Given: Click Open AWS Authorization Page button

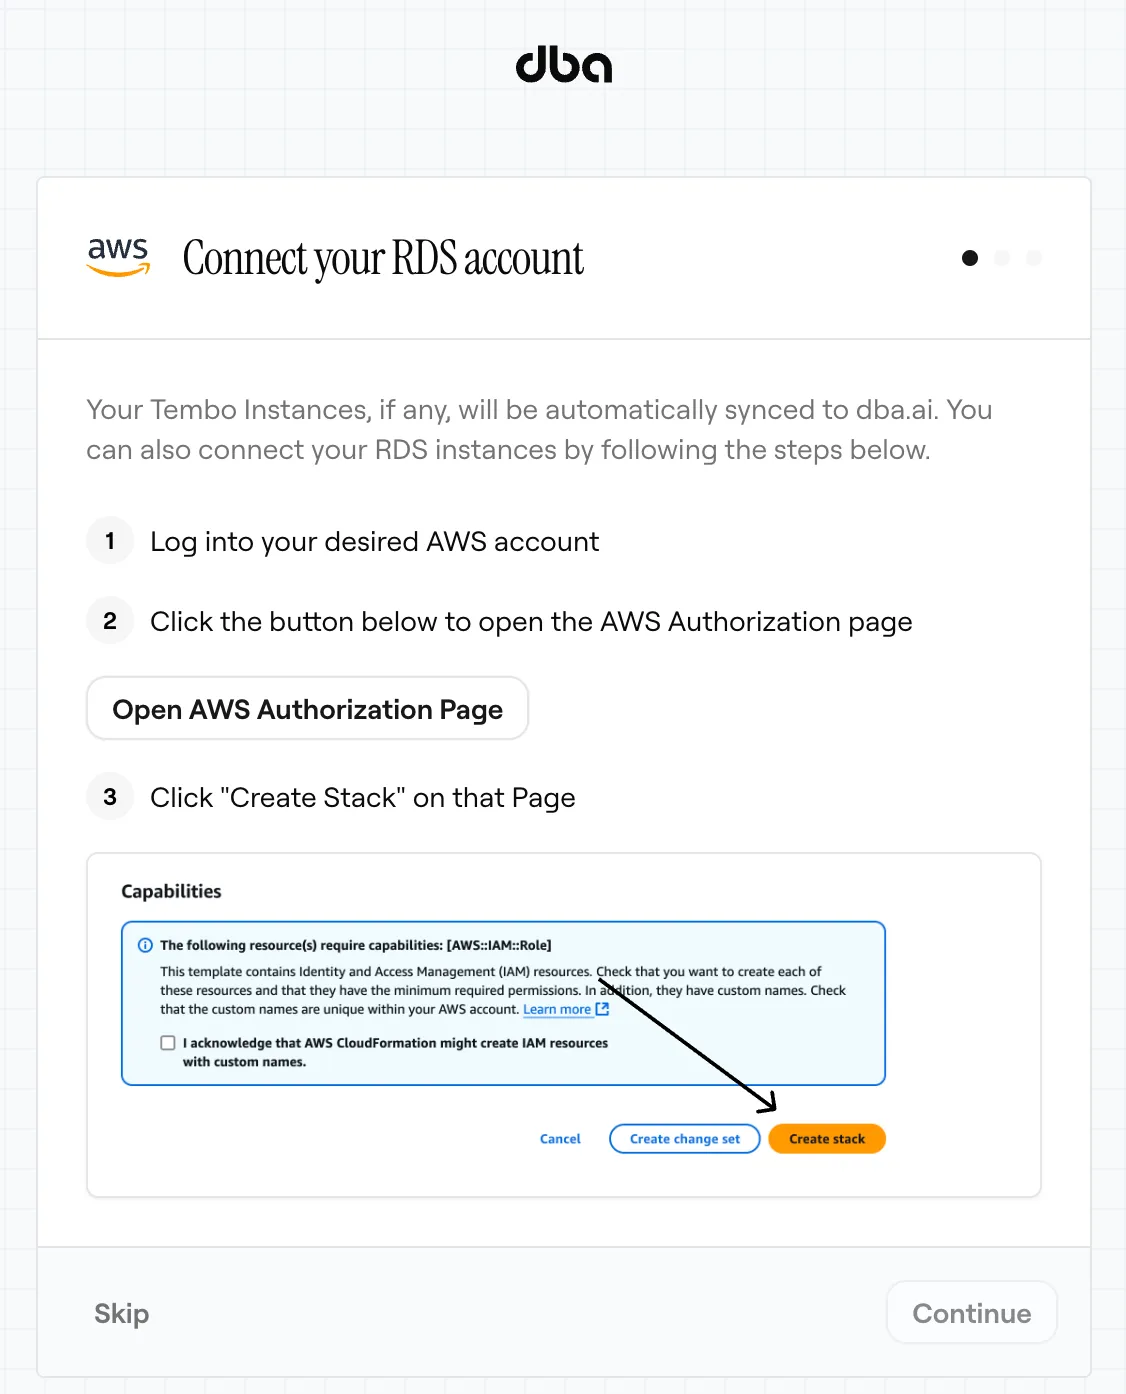Looking at the screenshot, I should [307, 708].
